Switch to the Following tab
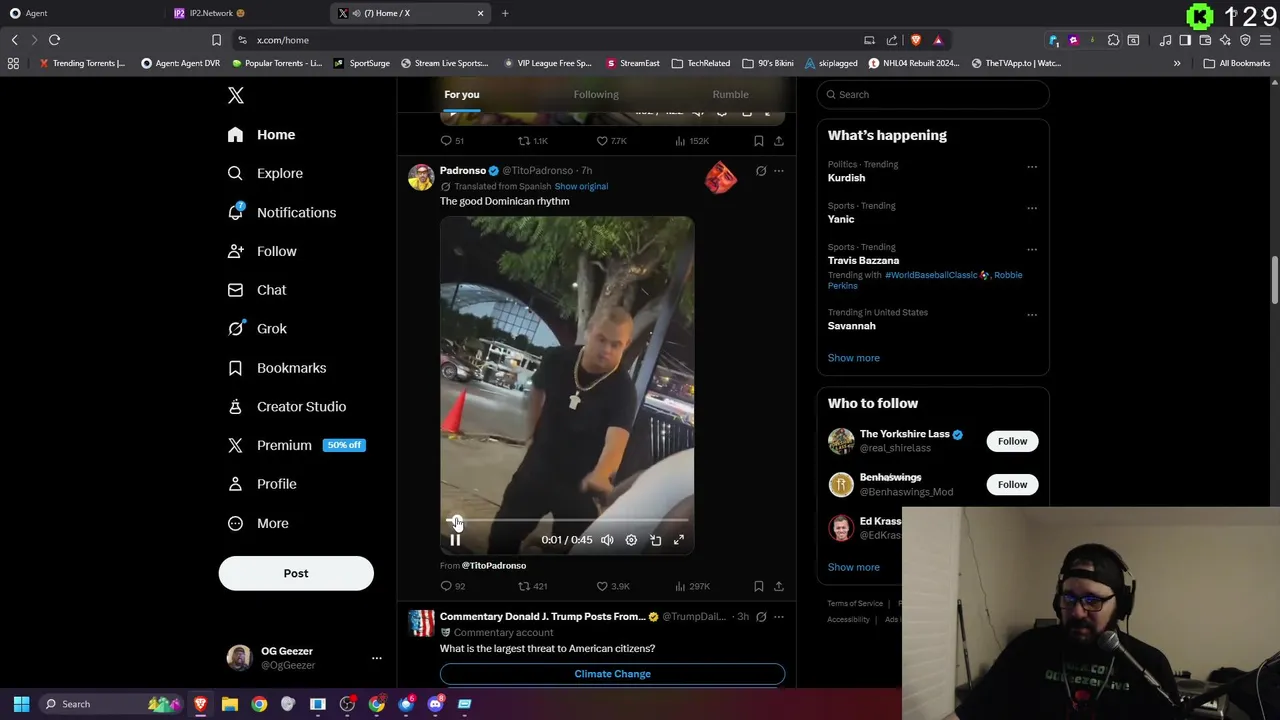1280x720 pixels. (596, 94)
